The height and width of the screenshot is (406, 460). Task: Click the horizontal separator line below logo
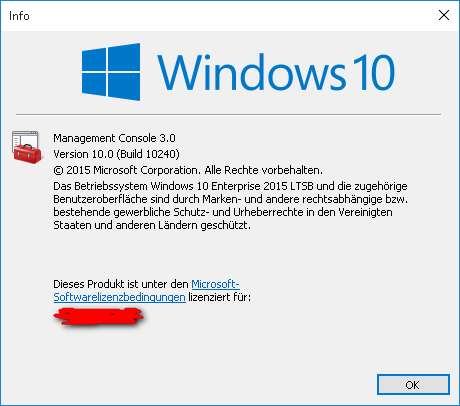click(228, 114)
